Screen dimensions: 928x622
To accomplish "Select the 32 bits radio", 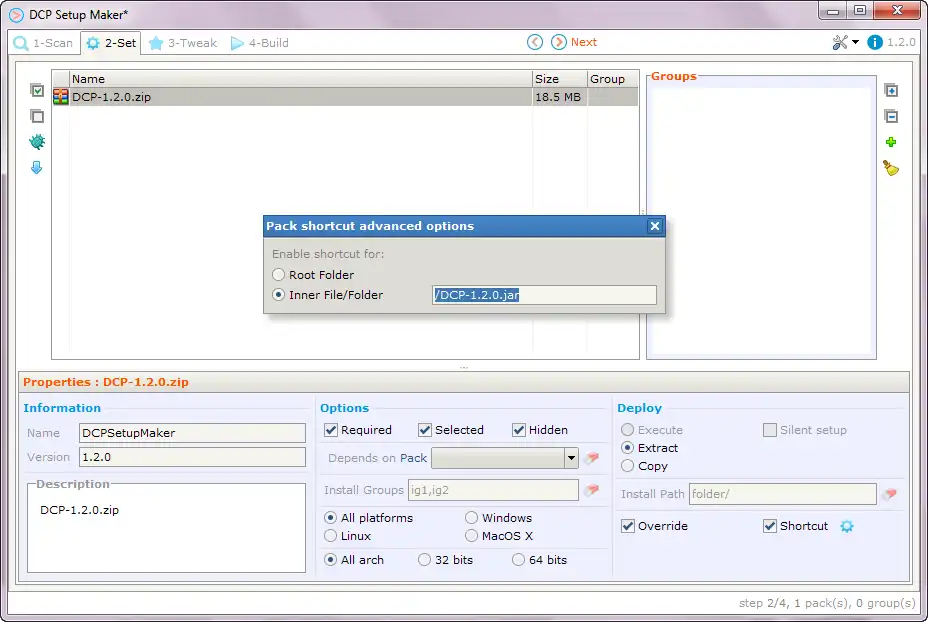I will (424, 560).
